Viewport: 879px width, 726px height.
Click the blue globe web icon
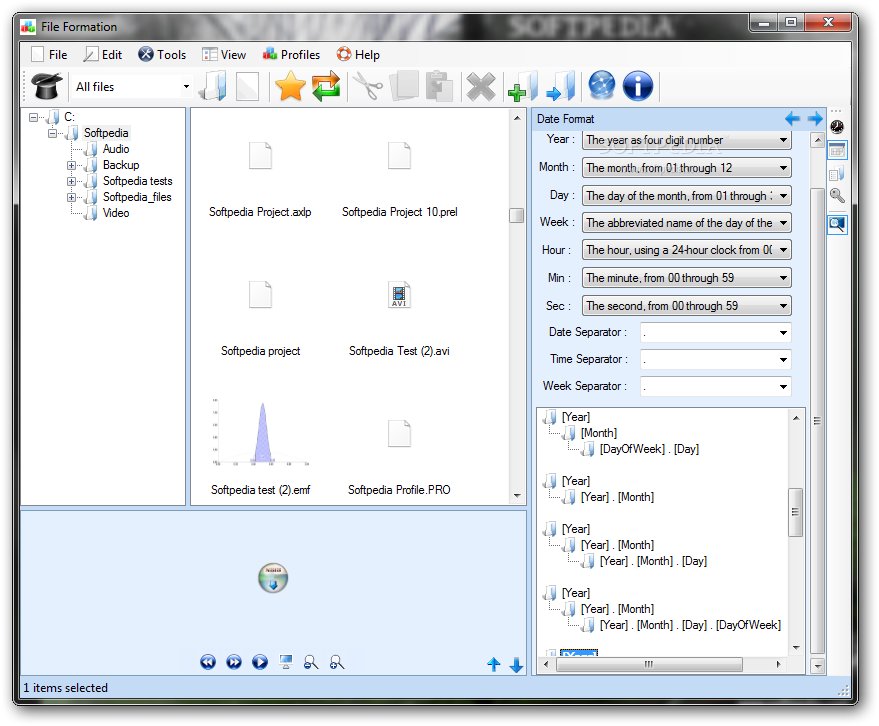602,85
